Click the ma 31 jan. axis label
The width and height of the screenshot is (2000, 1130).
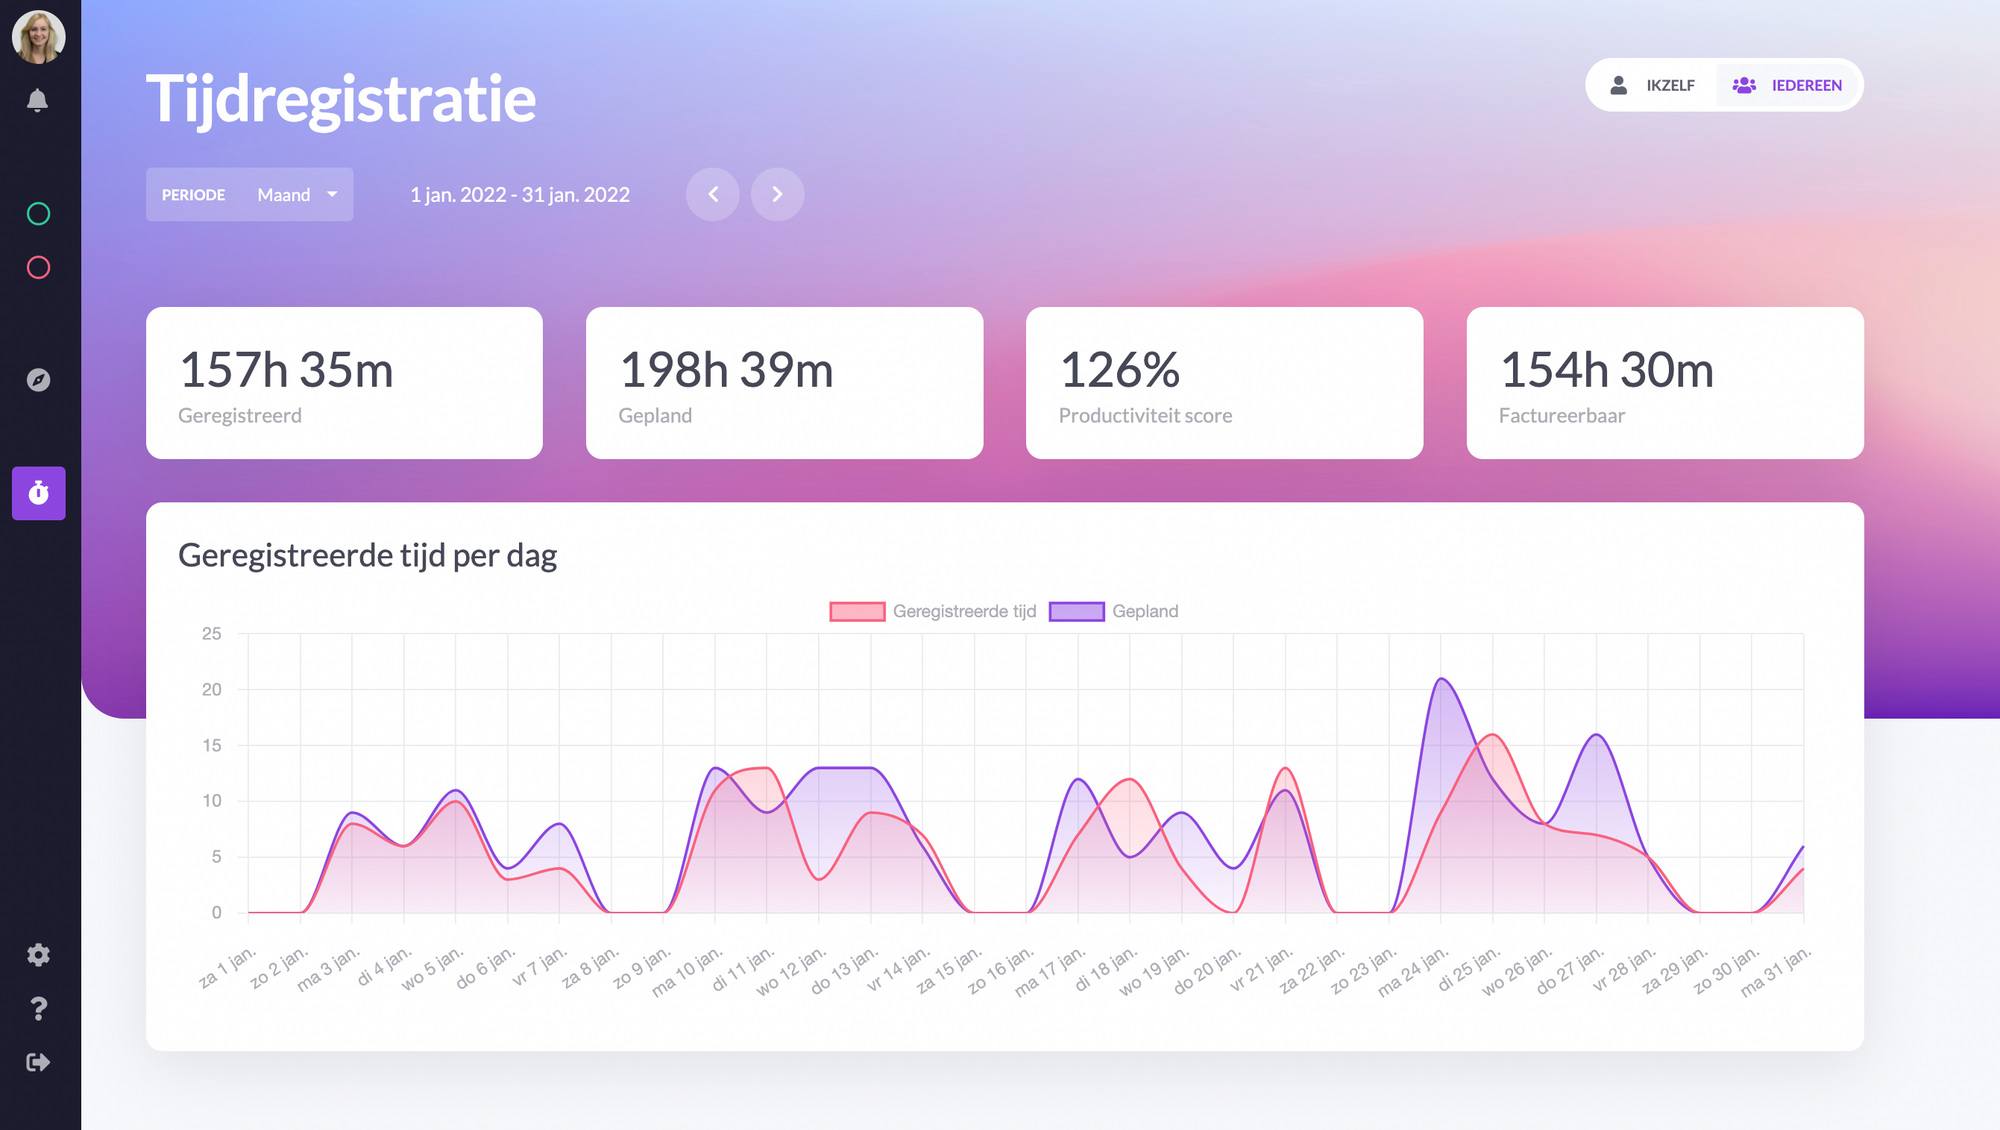click(1776, 971)
